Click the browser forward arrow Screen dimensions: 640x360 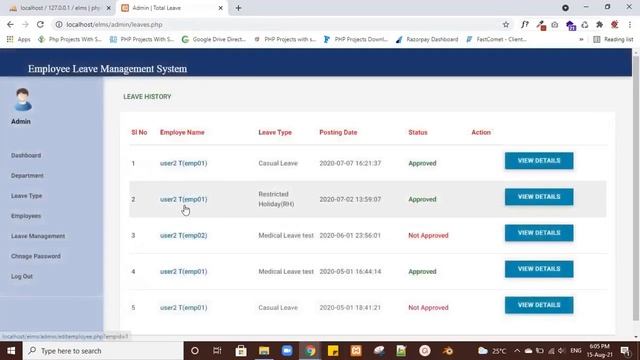[x=25, y=24]
